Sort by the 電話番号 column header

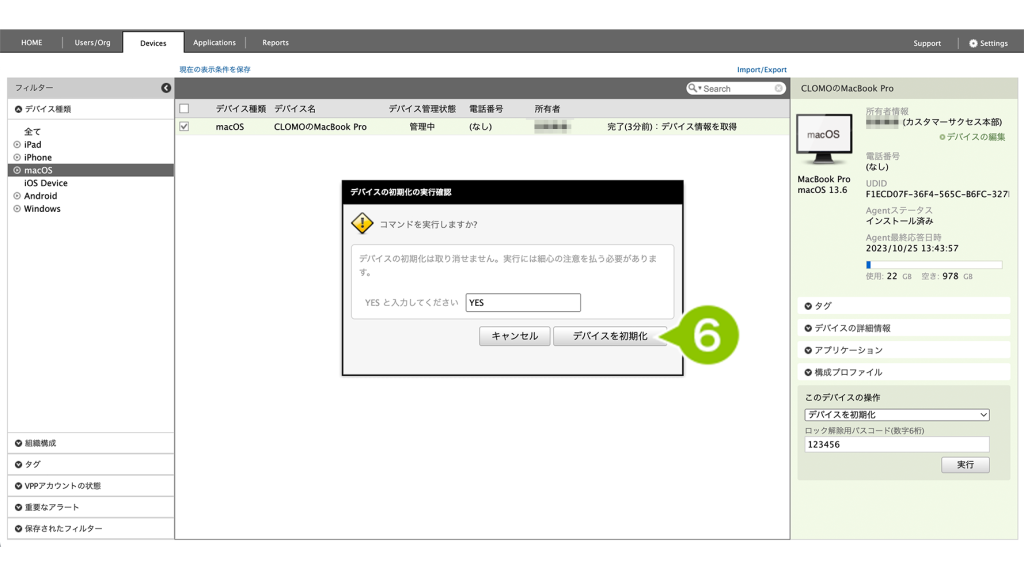click(x=486, y=109)
